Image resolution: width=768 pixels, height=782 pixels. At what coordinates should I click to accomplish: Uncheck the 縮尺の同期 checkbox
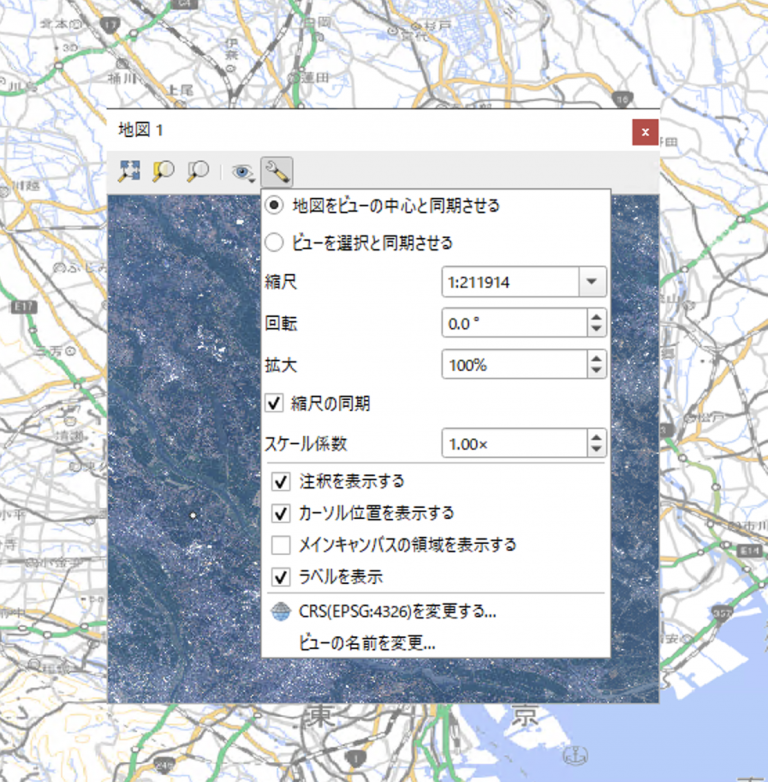pos(274,402)
